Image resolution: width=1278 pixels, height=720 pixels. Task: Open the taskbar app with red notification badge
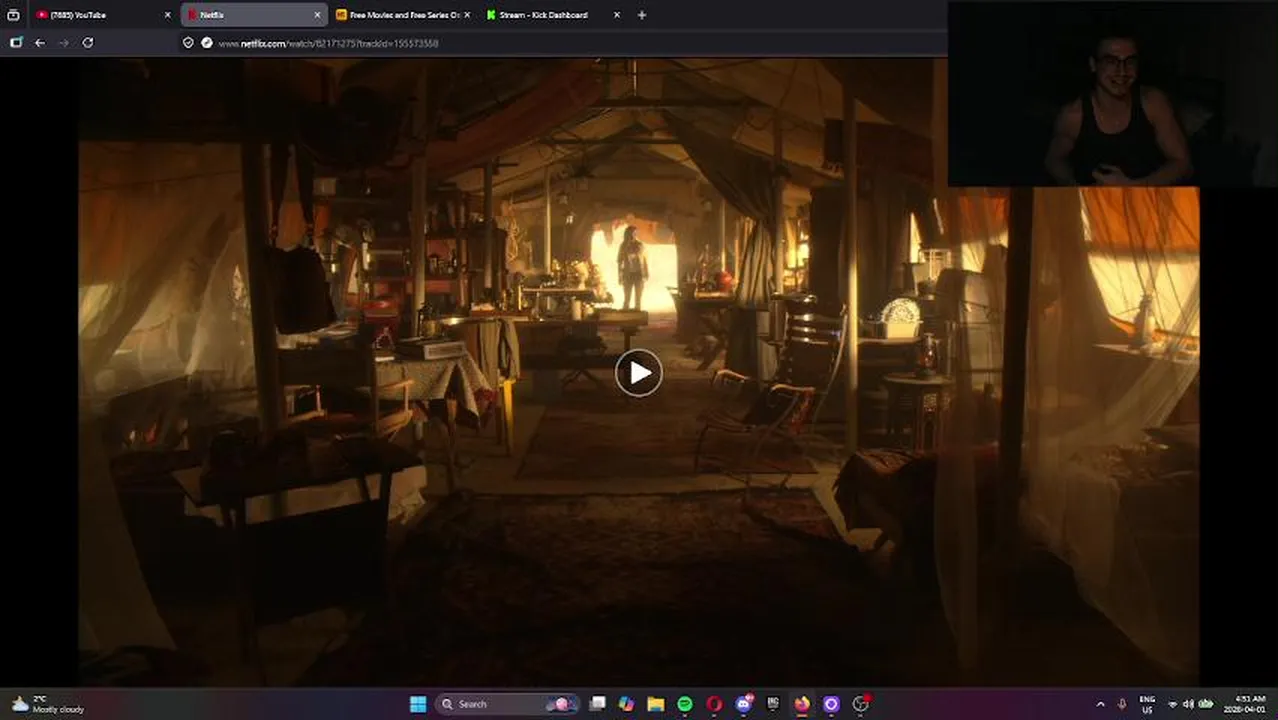[860, 704]
